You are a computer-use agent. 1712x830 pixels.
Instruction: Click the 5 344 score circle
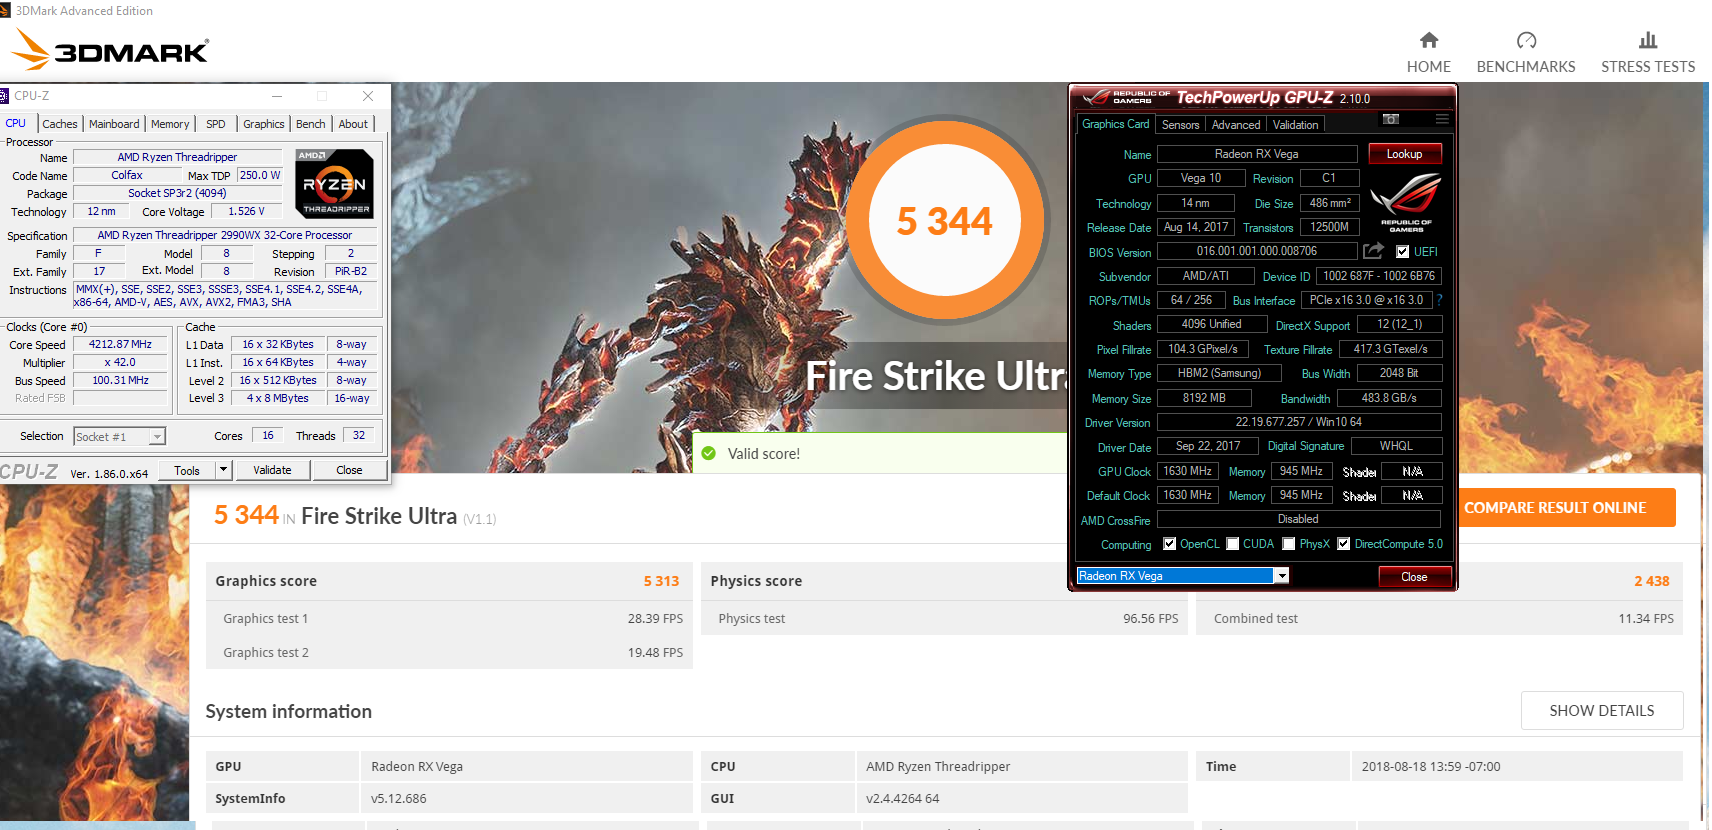(945, 220)
